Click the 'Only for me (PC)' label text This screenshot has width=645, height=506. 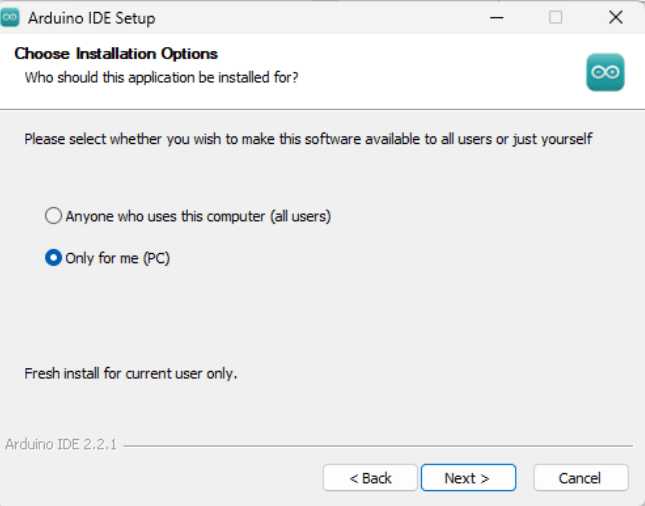117,258
